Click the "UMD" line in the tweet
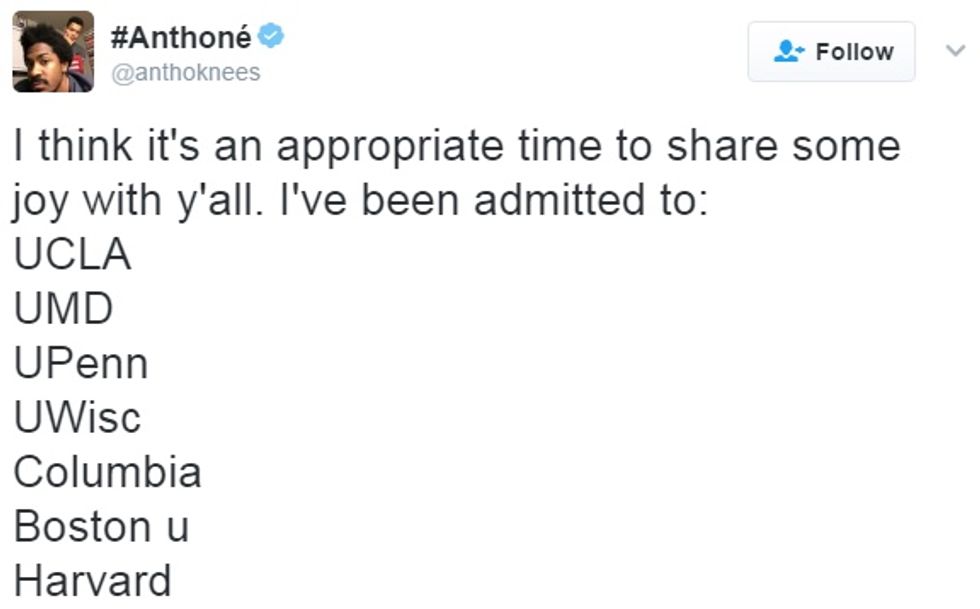 63,309
